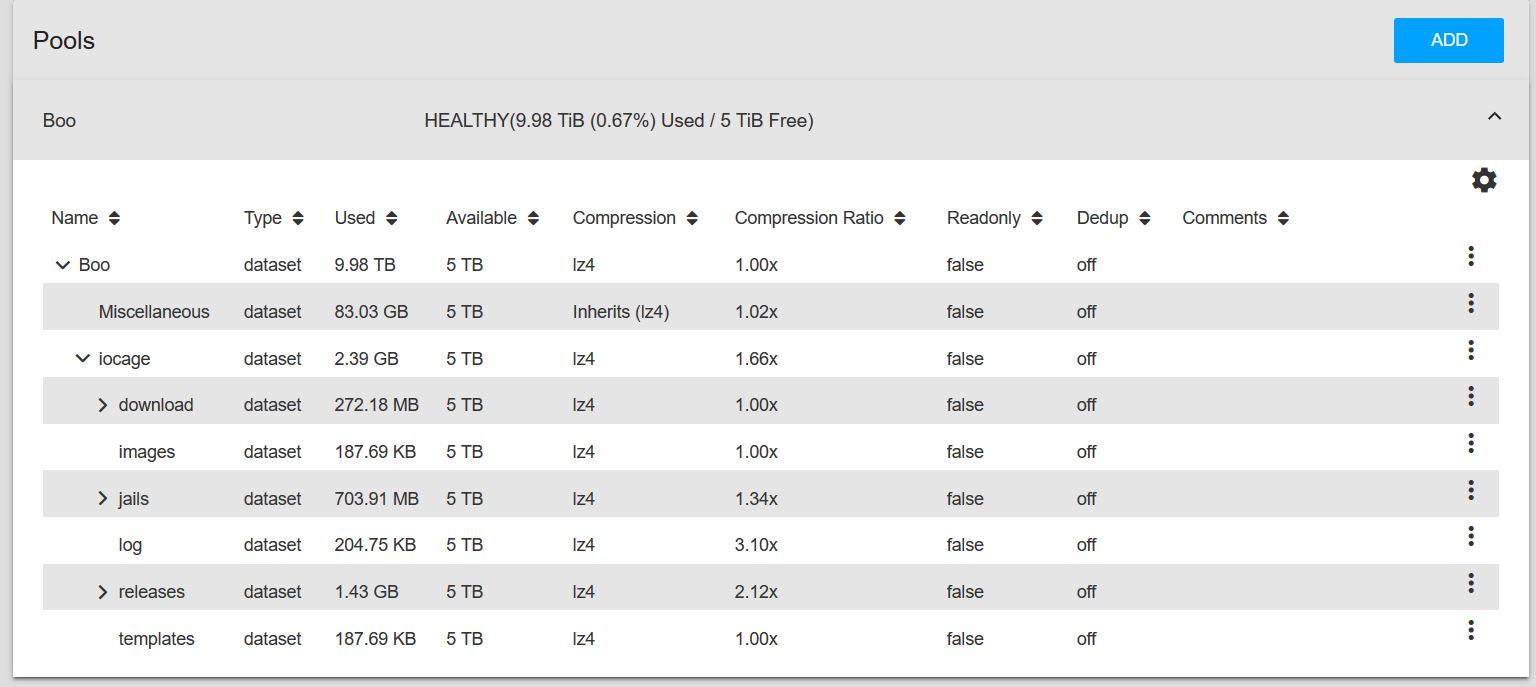This screenshot has height=687, width=1536.
Task: Open three-dot menu for log dataset
Action: (1471, 536)
